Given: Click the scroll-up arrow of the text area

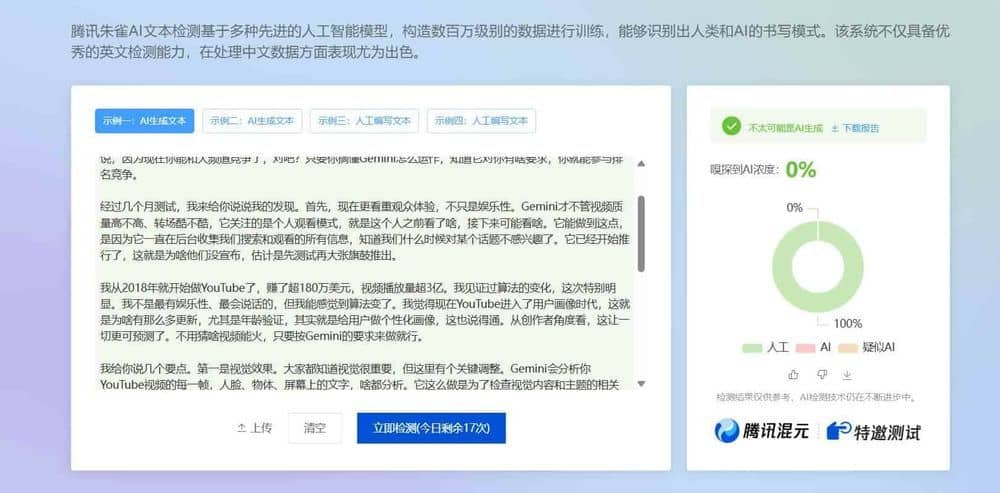Looking at the screenshot, I should (x=641, y=162).
